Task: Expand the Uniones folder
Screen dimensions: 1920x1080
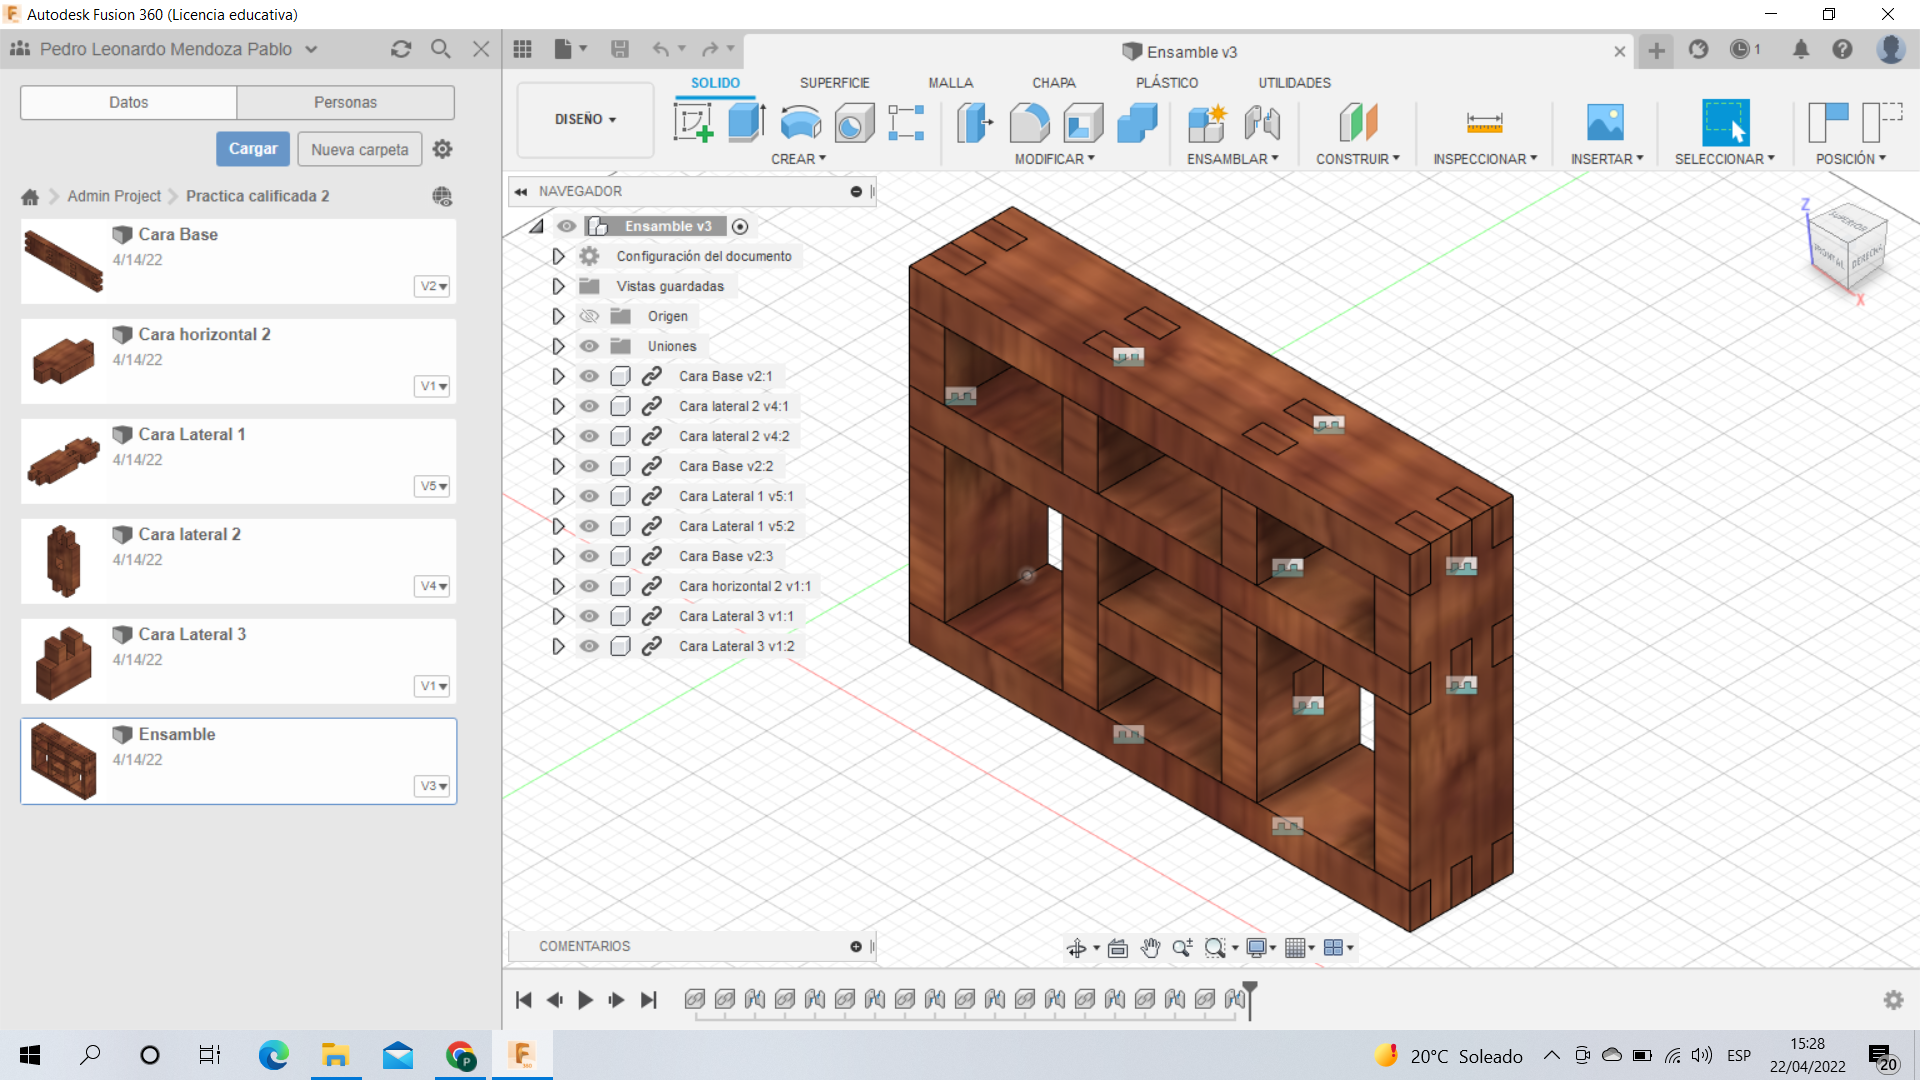Action: [558, 346]
